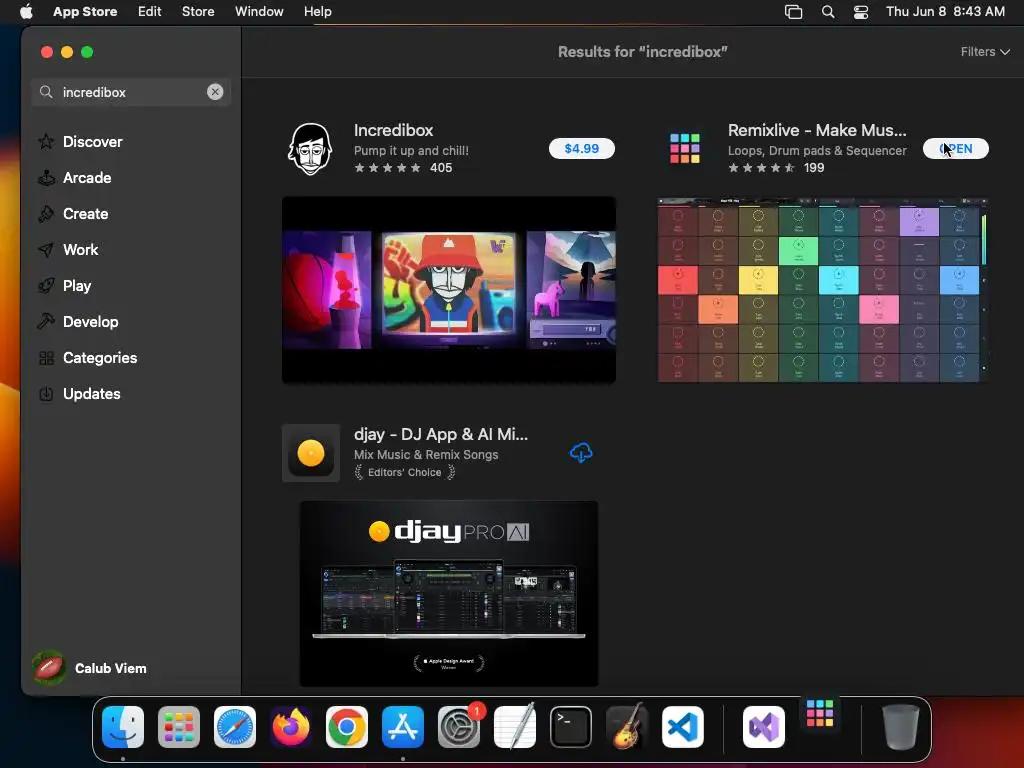Open the Remixlive app

[955, 148]
